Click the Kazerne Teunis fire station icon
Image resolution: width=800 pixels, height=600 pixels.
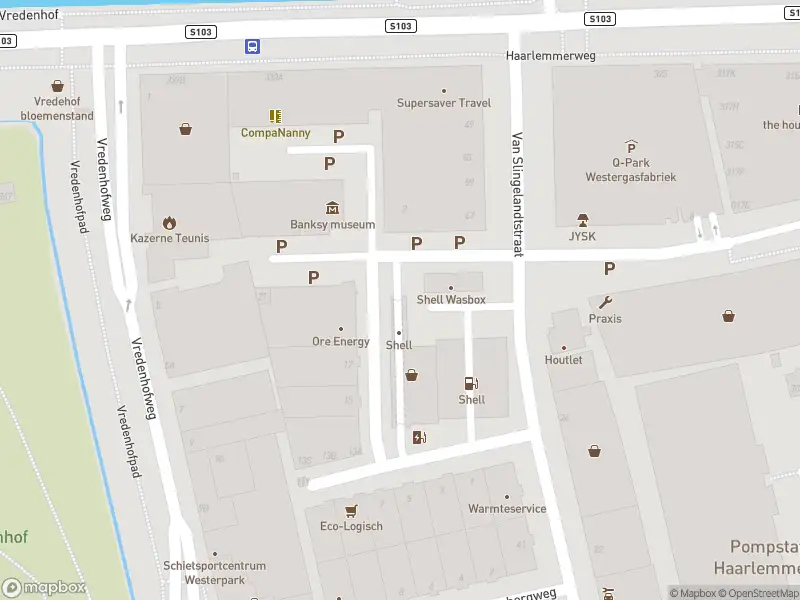(169, 223)
